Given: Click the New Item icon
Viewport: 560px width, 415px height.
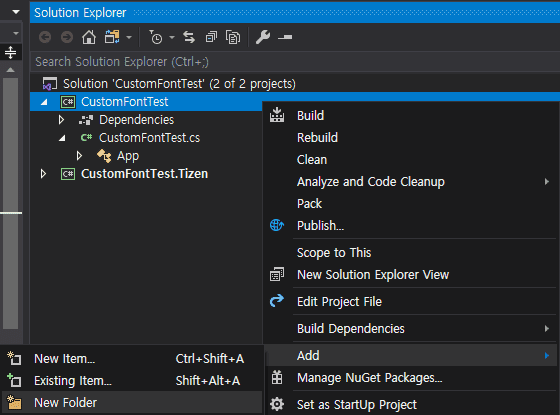Looking at the screenshot, I should point(14,358).
